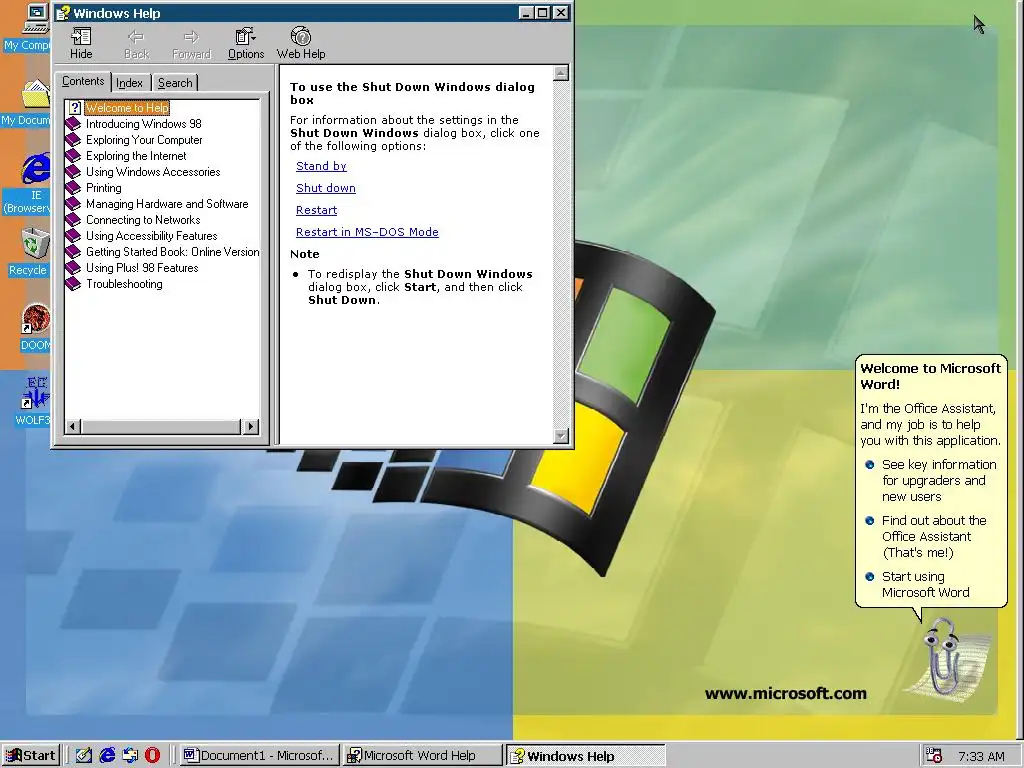Click the first Quick Launch pencil icon
Viewport: 1024px width, 768px height.
tap(84, 756)
